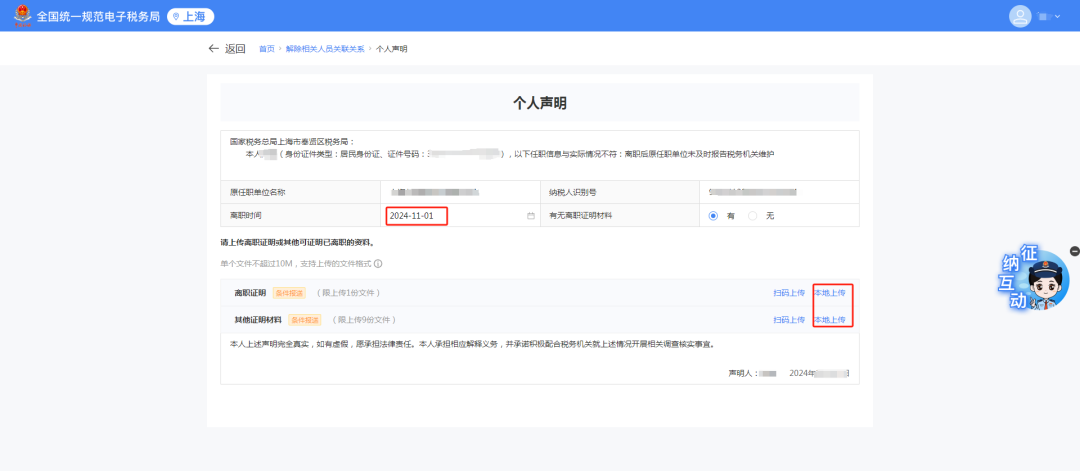Select 有 for 有无离职证明材料
This screenshot has width=1080, height=471.
pyautogui.click(x=714, y=216)
